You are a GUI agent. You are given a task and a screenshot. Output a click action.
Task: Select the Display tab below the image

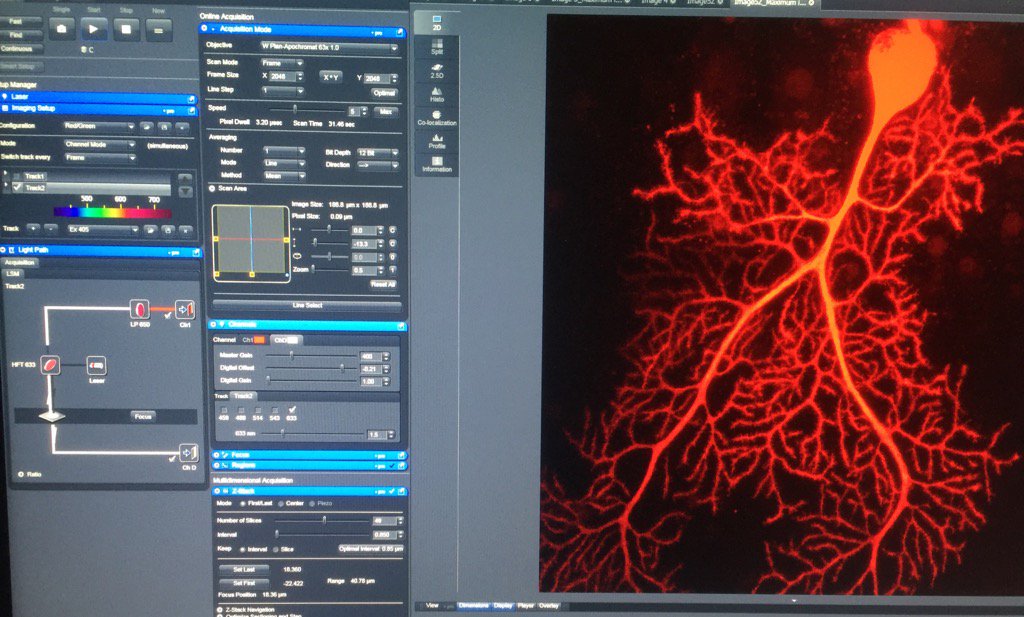coord(503,606)
